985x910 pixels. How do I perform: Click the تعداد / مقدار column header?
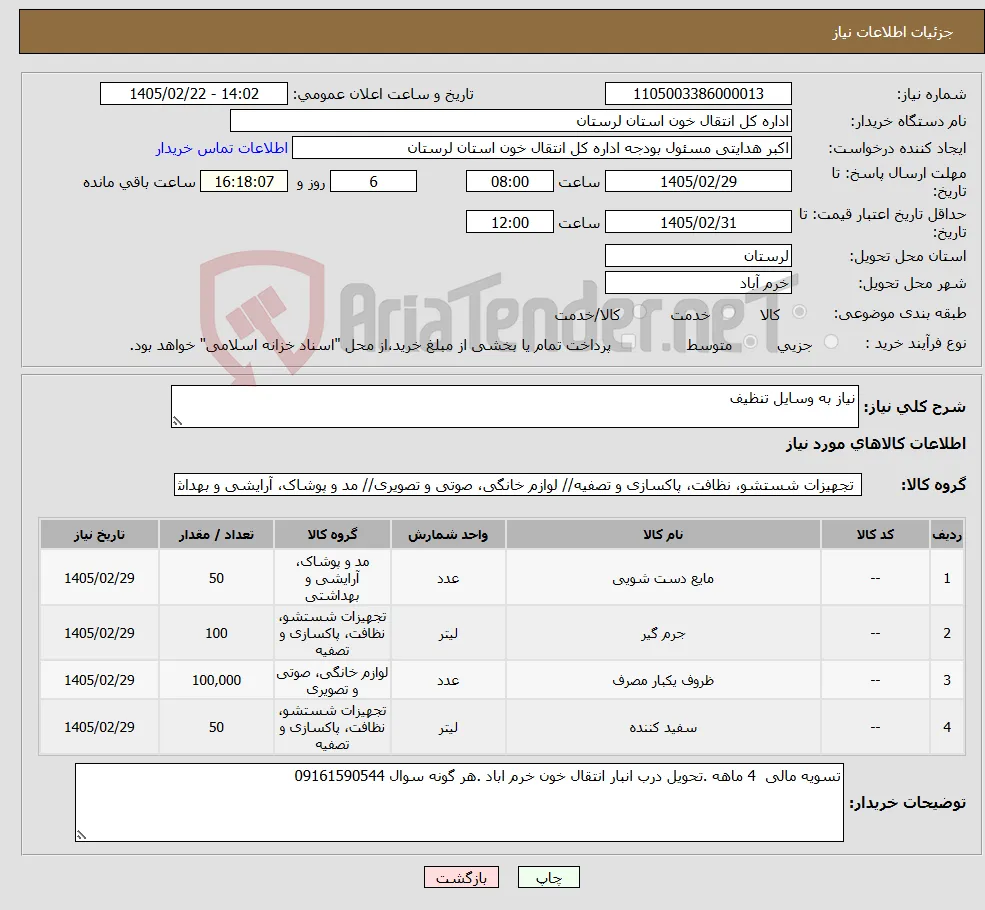pos(216,534)
